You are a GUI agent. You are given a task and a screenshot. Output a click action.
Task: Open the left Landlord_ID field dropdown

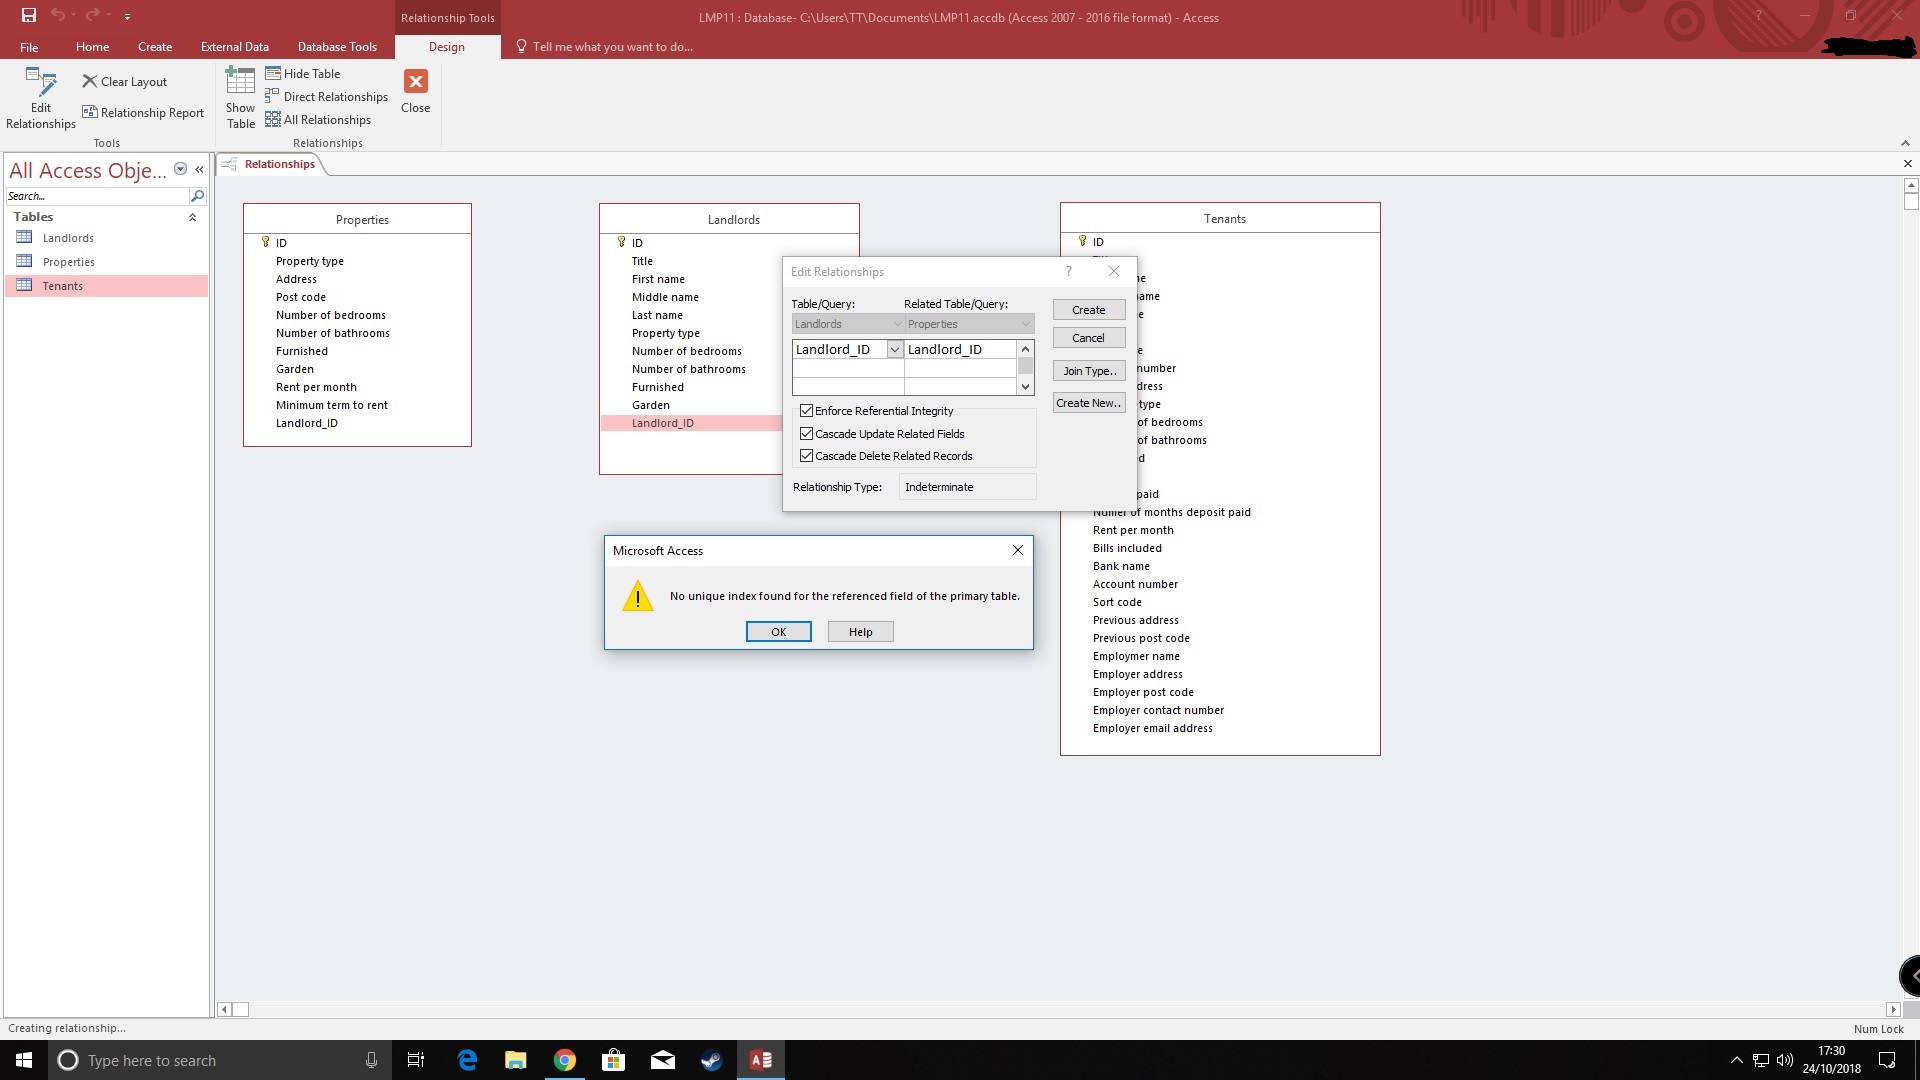(895, 350)
